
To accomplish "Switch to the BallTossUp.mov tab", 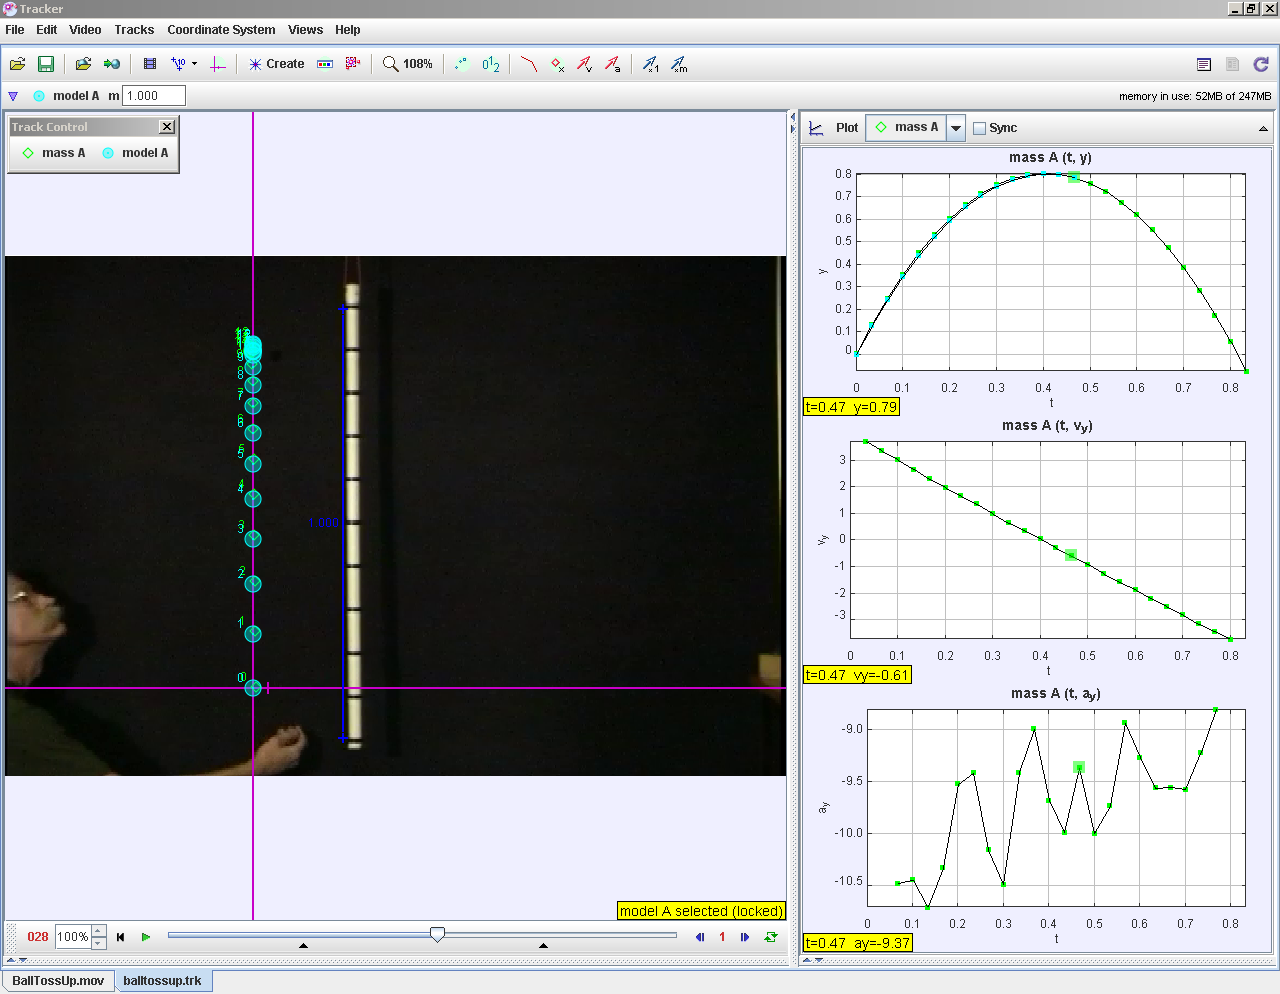I will (58, 981).
